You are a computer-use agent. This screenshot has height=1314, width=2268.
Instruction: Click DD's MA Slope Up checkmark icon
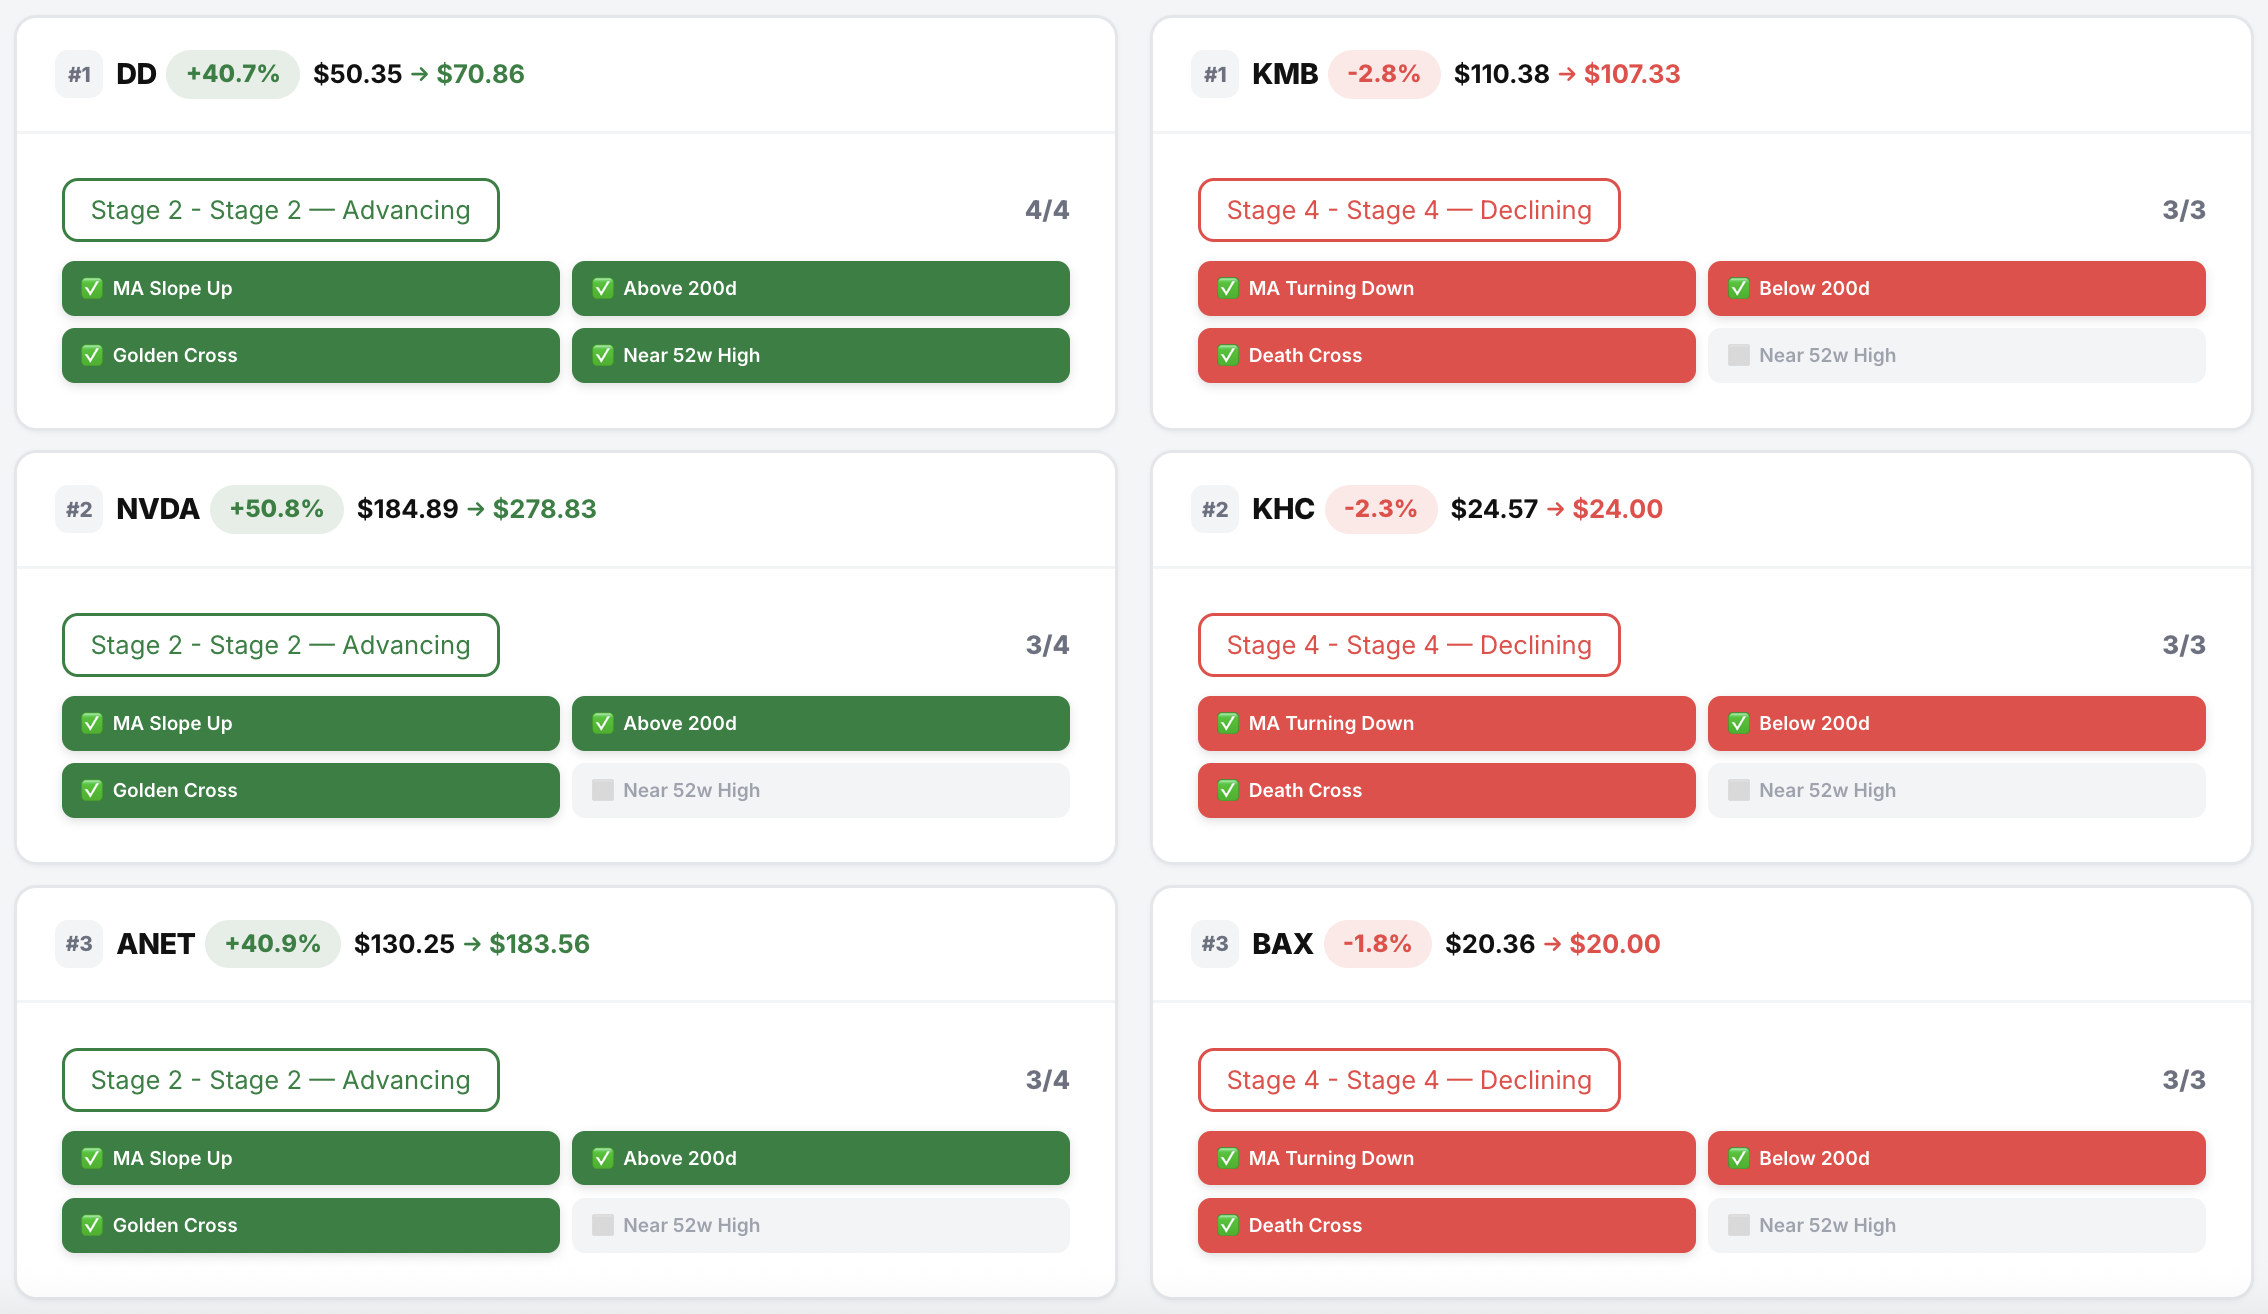(92, 289)
